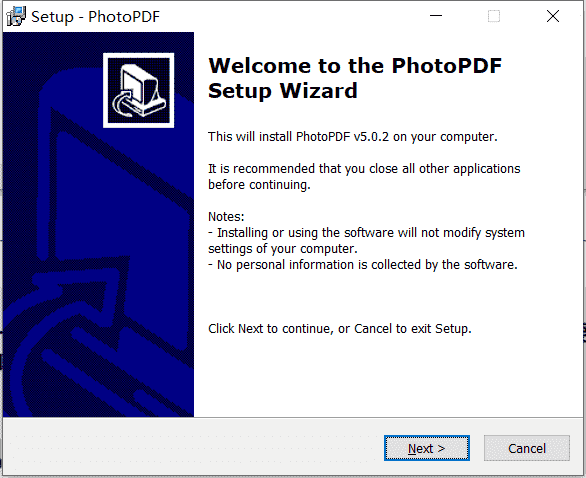Click the 'settings of your computer.' line
Image resolution: width=586 pixels, height=478 pixels.
pos(283,249)
